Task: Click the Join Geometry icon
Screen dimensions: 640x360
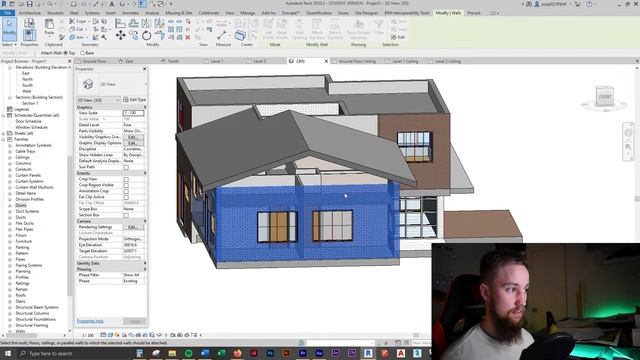Action: (72, 37)
